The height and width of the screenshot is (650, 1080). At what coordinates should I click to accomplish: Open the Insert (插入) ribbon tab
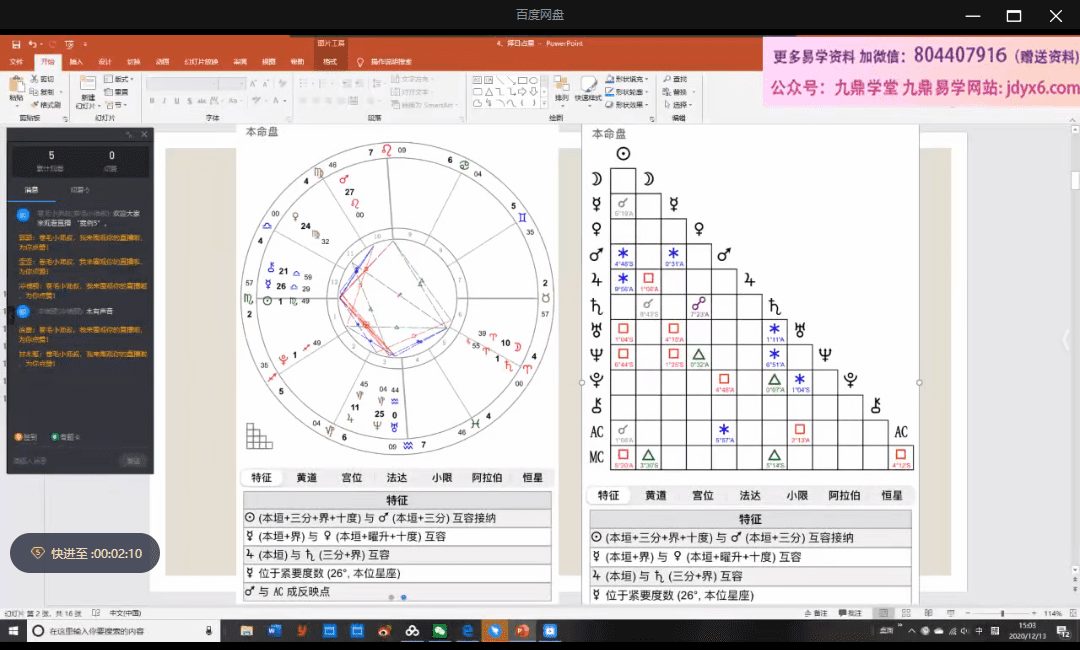pos(76,61)
